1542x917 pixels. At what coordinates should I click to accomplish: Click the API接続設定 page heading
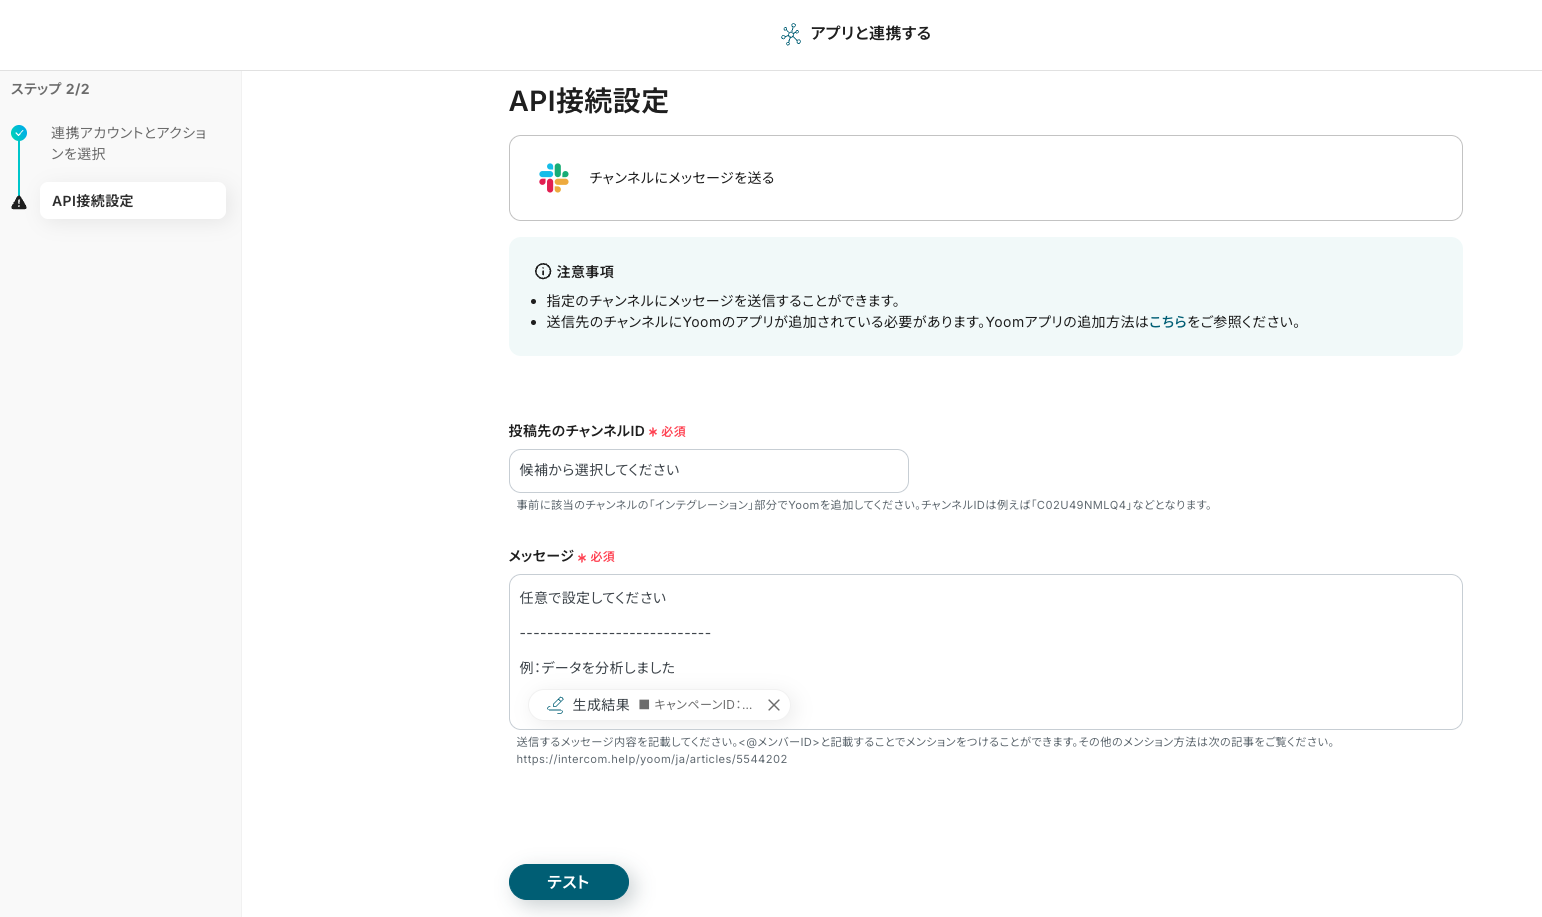pos(589,101)
